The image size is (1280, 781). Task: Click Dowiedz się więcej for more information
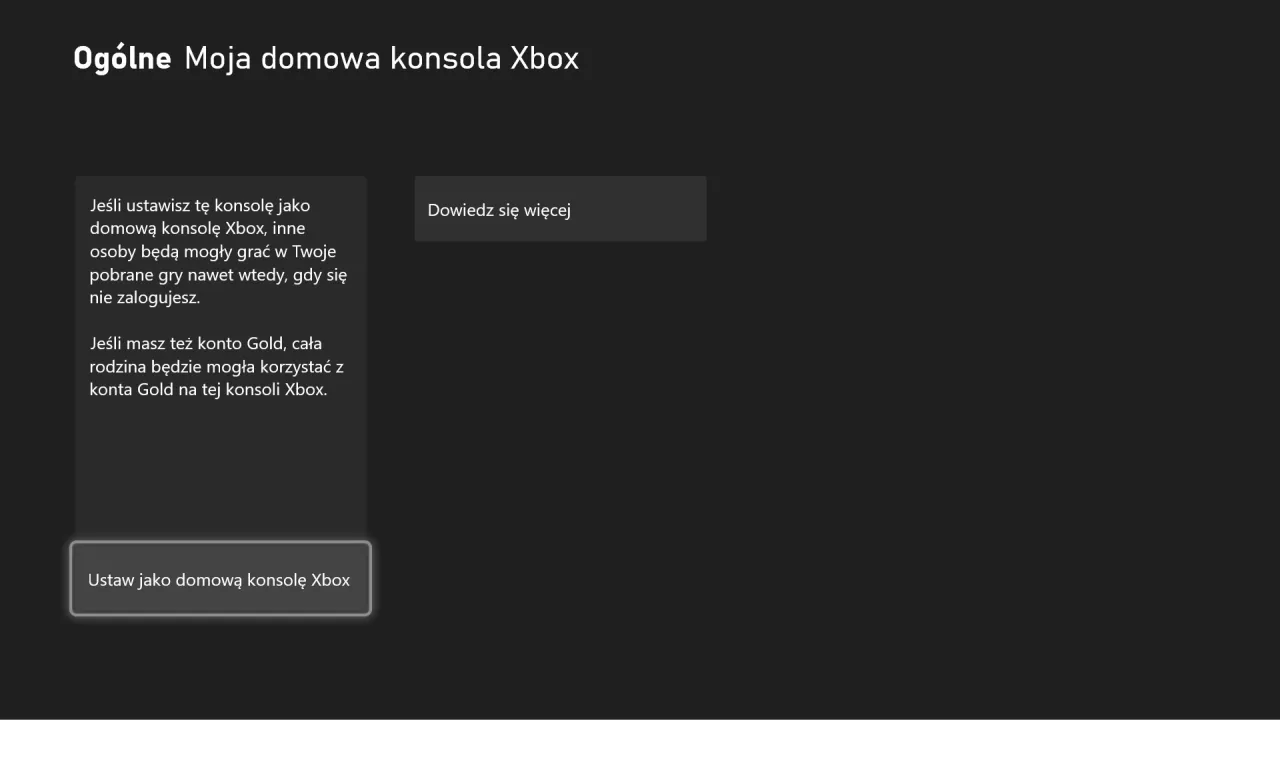pos(560,209)
